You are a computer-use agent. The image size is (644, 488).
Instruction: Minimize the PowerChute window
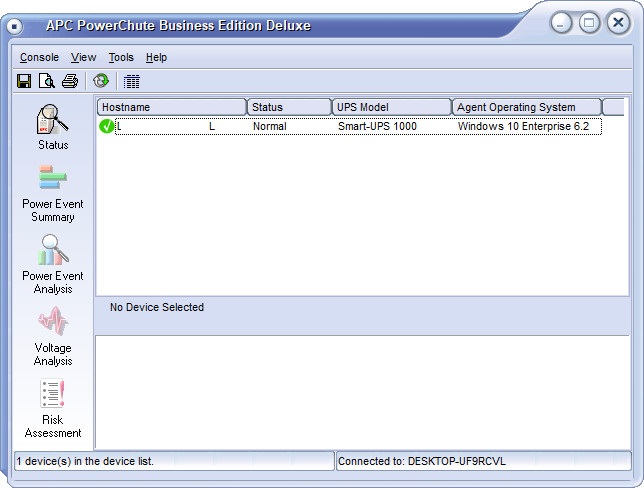click(561, 23)
